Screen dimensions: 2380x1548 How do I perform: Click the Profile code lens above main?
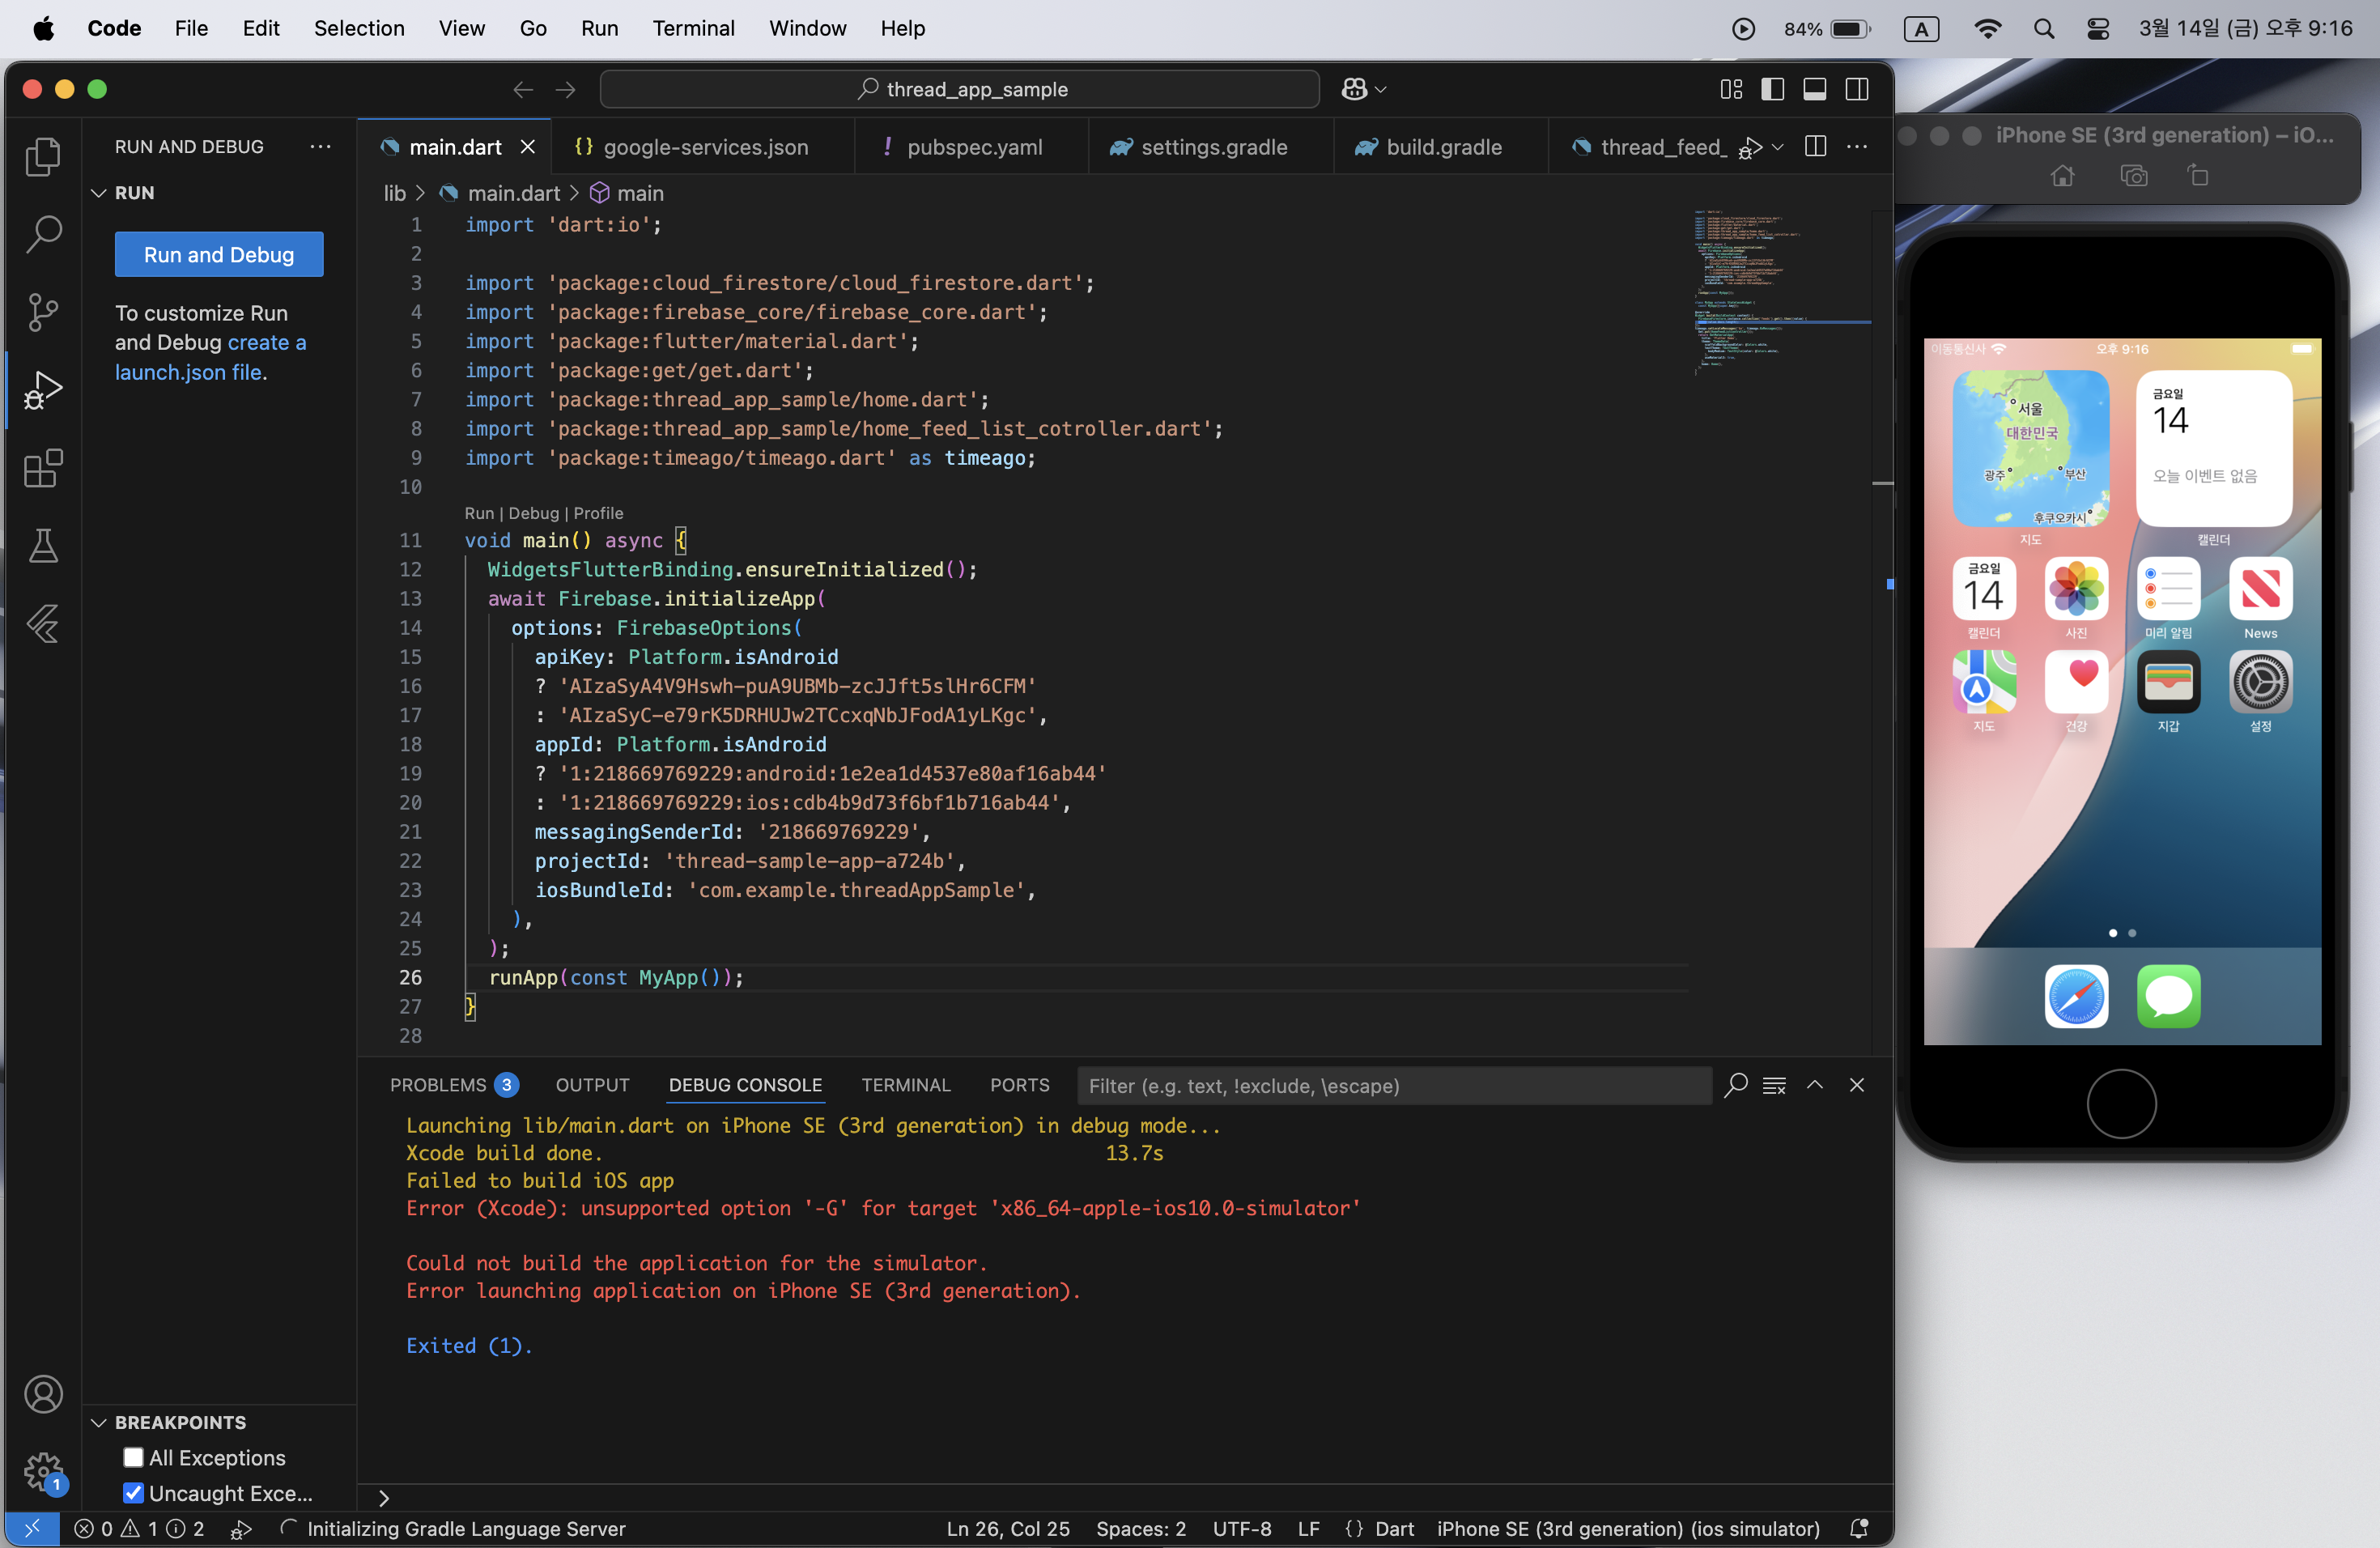[x=598, y=513]
